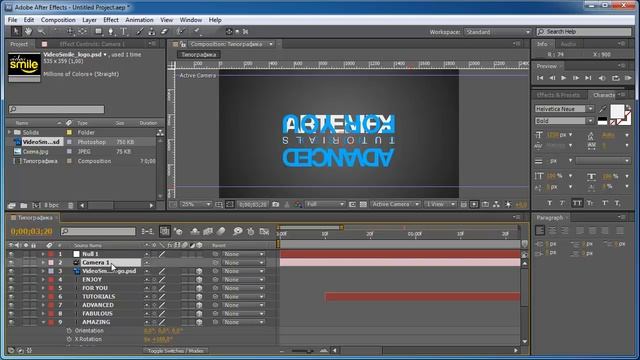Jump to first frame in Preview panel
Viewport: 640px width, 360px height.
540,78
